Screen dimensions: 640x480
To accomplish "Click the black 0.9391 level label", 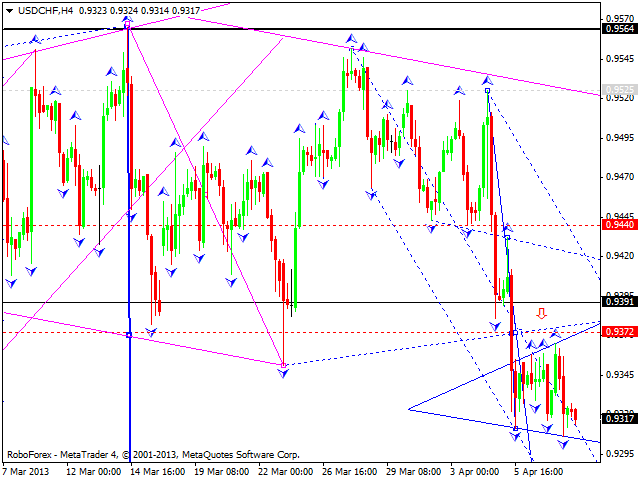I will pos(617,301).
